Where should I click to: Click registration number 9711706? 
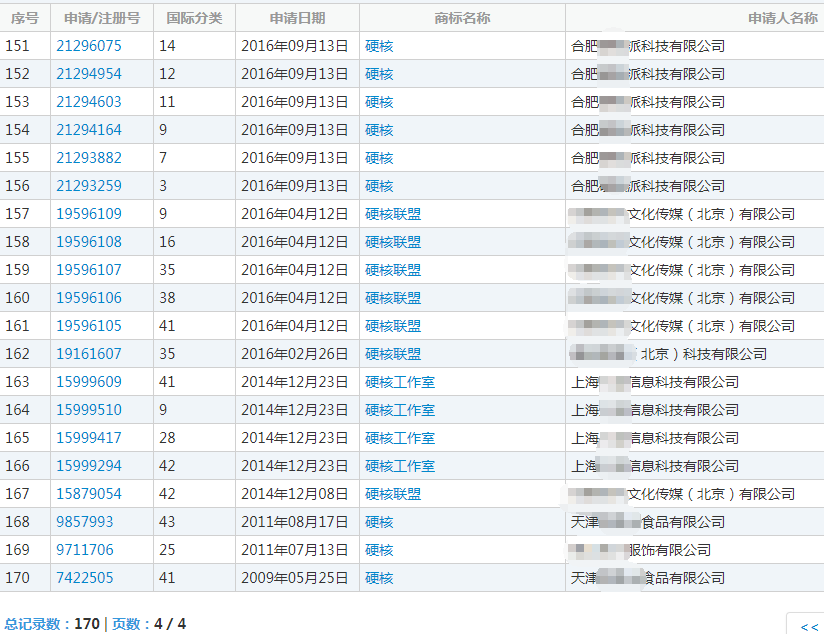coord(85,550)
